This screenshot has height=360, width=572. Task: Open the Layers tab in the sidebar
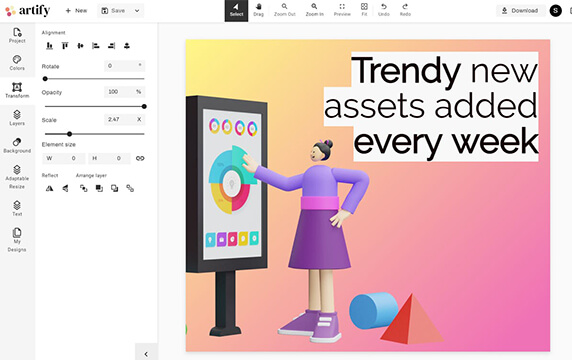[x=17, y=118]
